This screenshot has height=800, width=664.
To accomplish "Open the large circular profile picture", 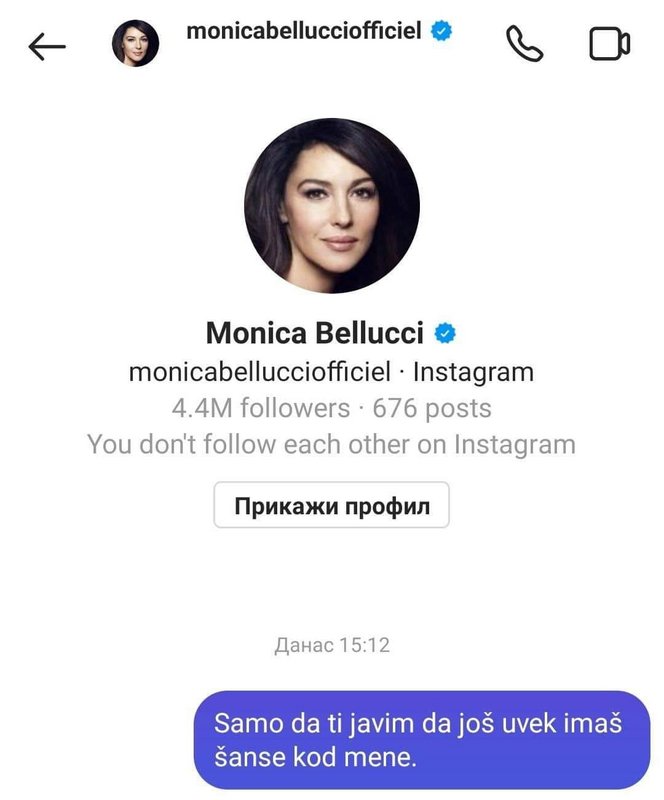I will point(332,206).
